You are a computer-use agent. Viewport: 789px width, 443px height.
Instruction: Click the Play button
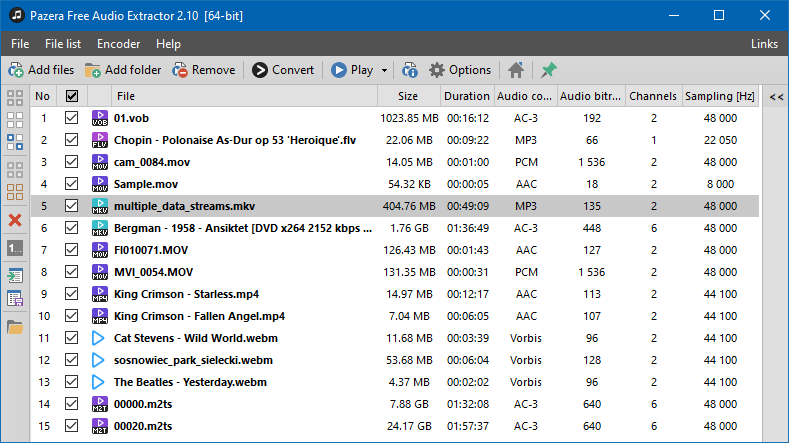[x=352, y=70]
